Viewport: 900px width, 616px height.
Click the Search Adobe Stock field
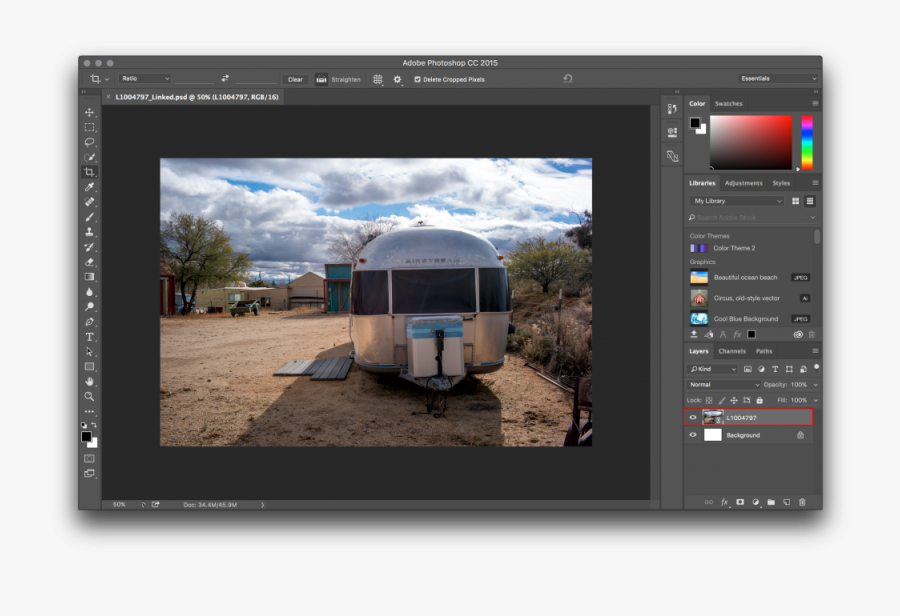coord(754,217)
